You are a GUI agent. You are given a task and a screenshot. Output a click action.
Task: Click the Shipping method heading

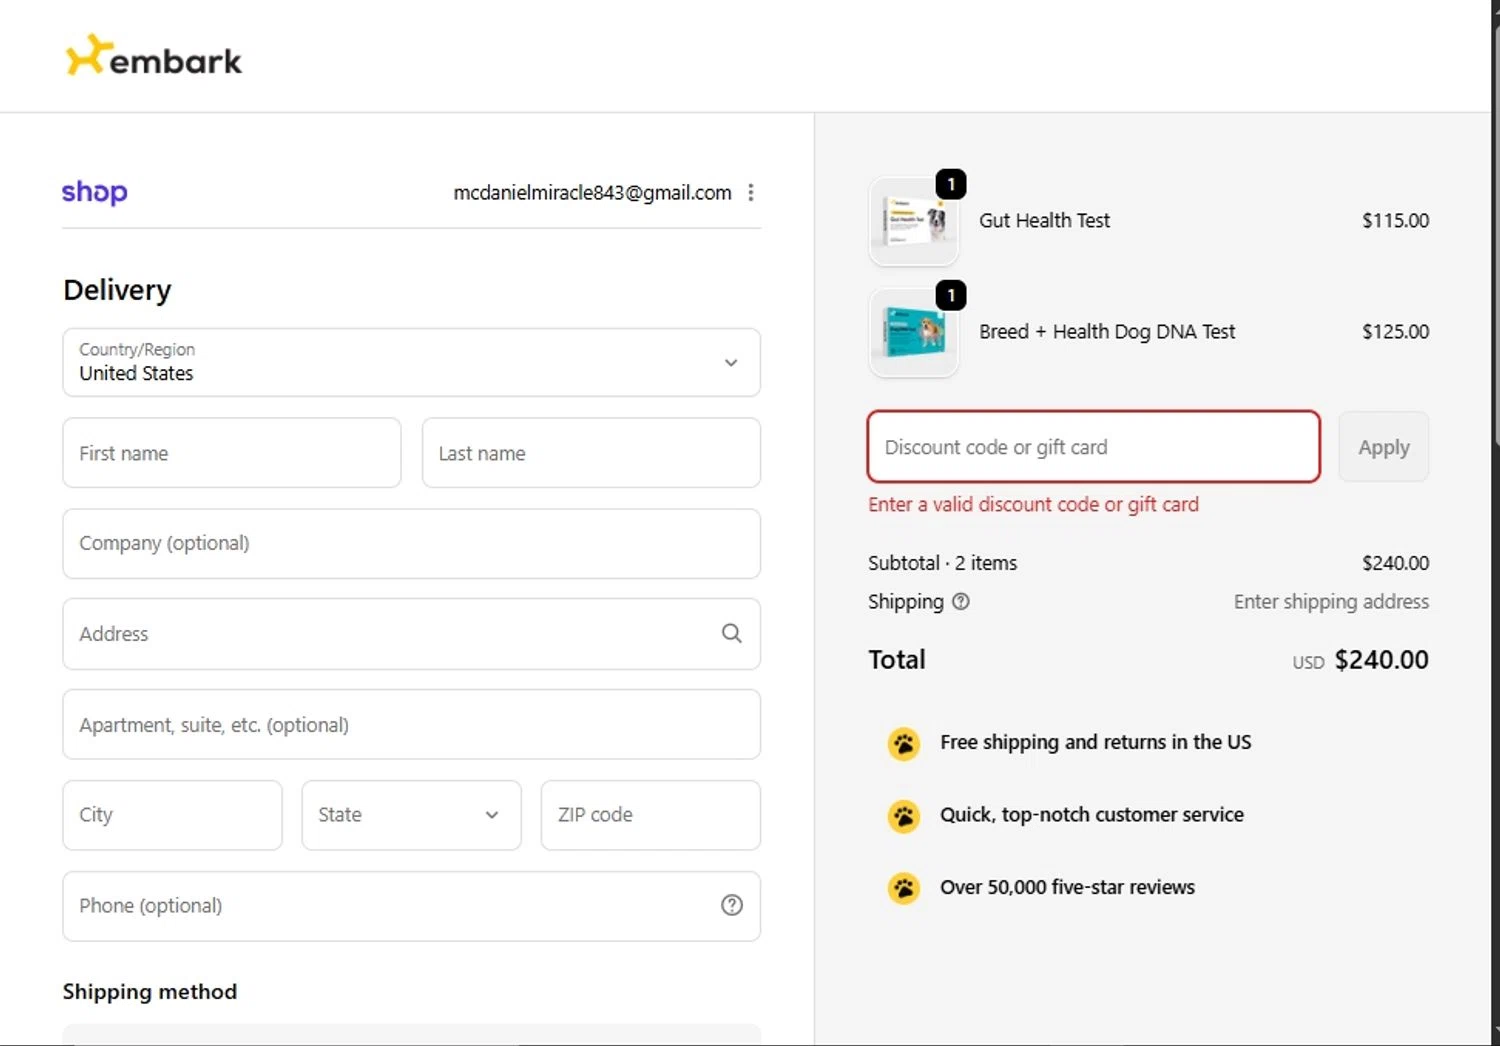click(150, 992)
